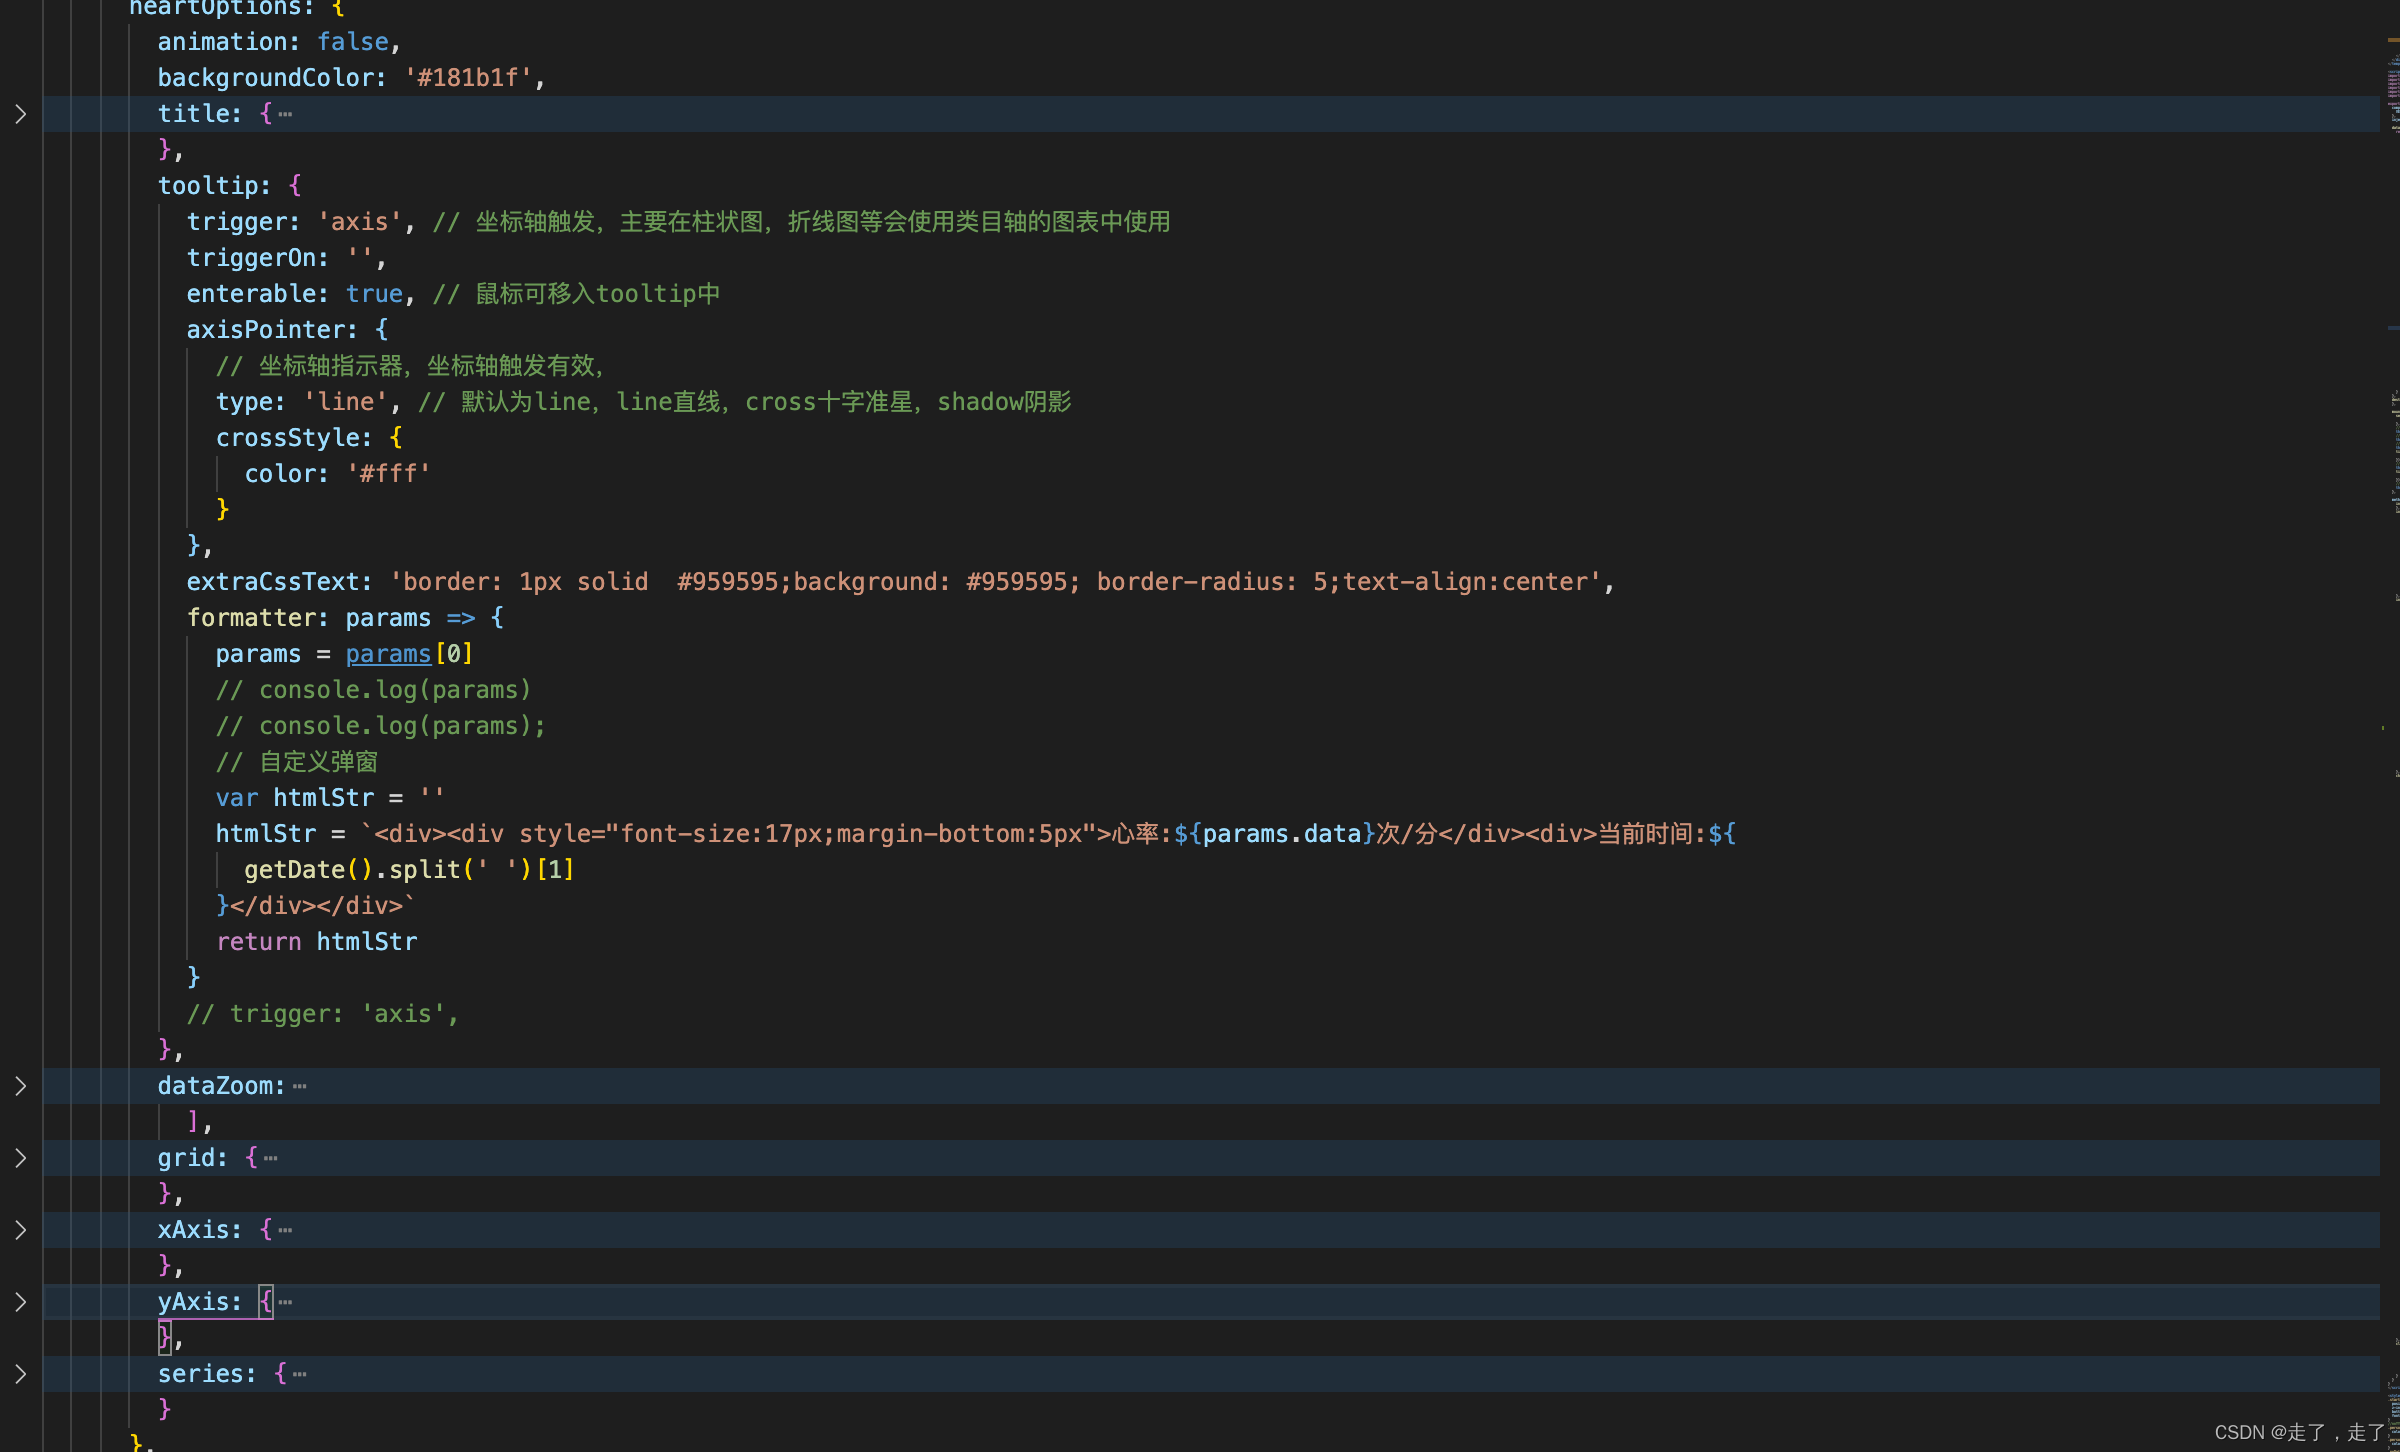Place cursor on 'animation: false' value

[352, 42]
